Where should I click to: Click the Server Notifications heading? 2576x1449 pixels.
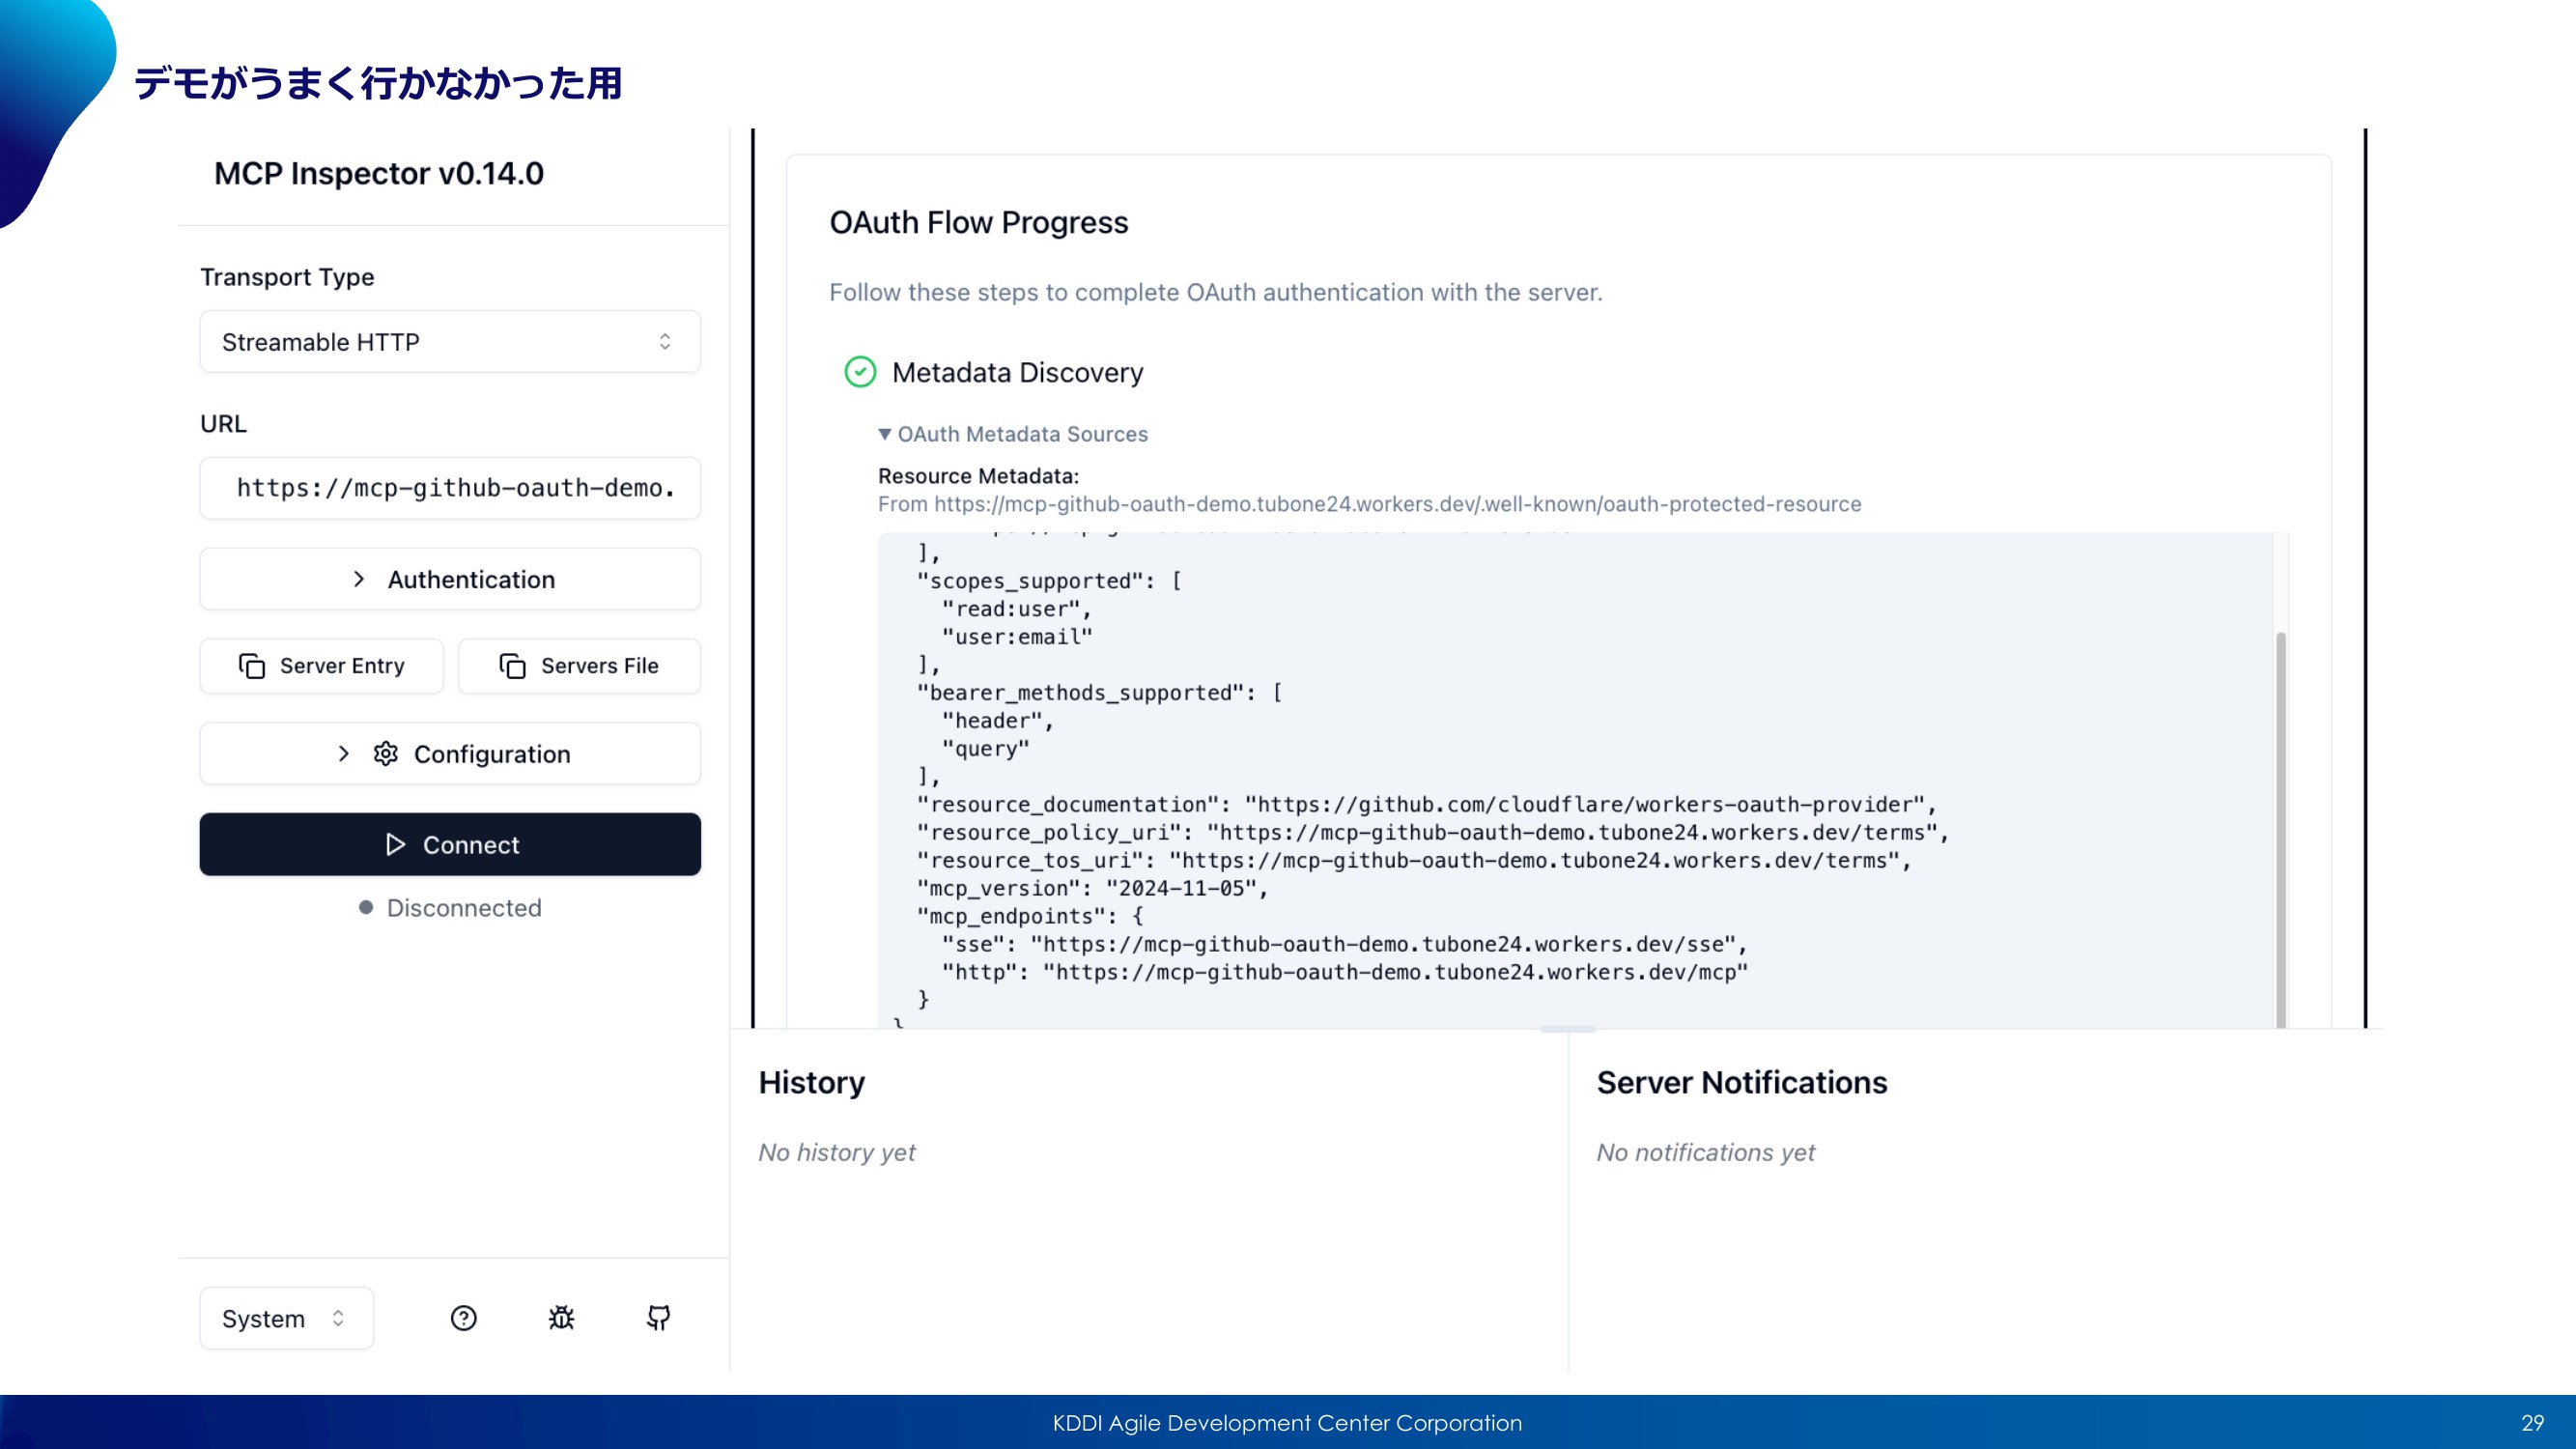pos(1741,1082)
